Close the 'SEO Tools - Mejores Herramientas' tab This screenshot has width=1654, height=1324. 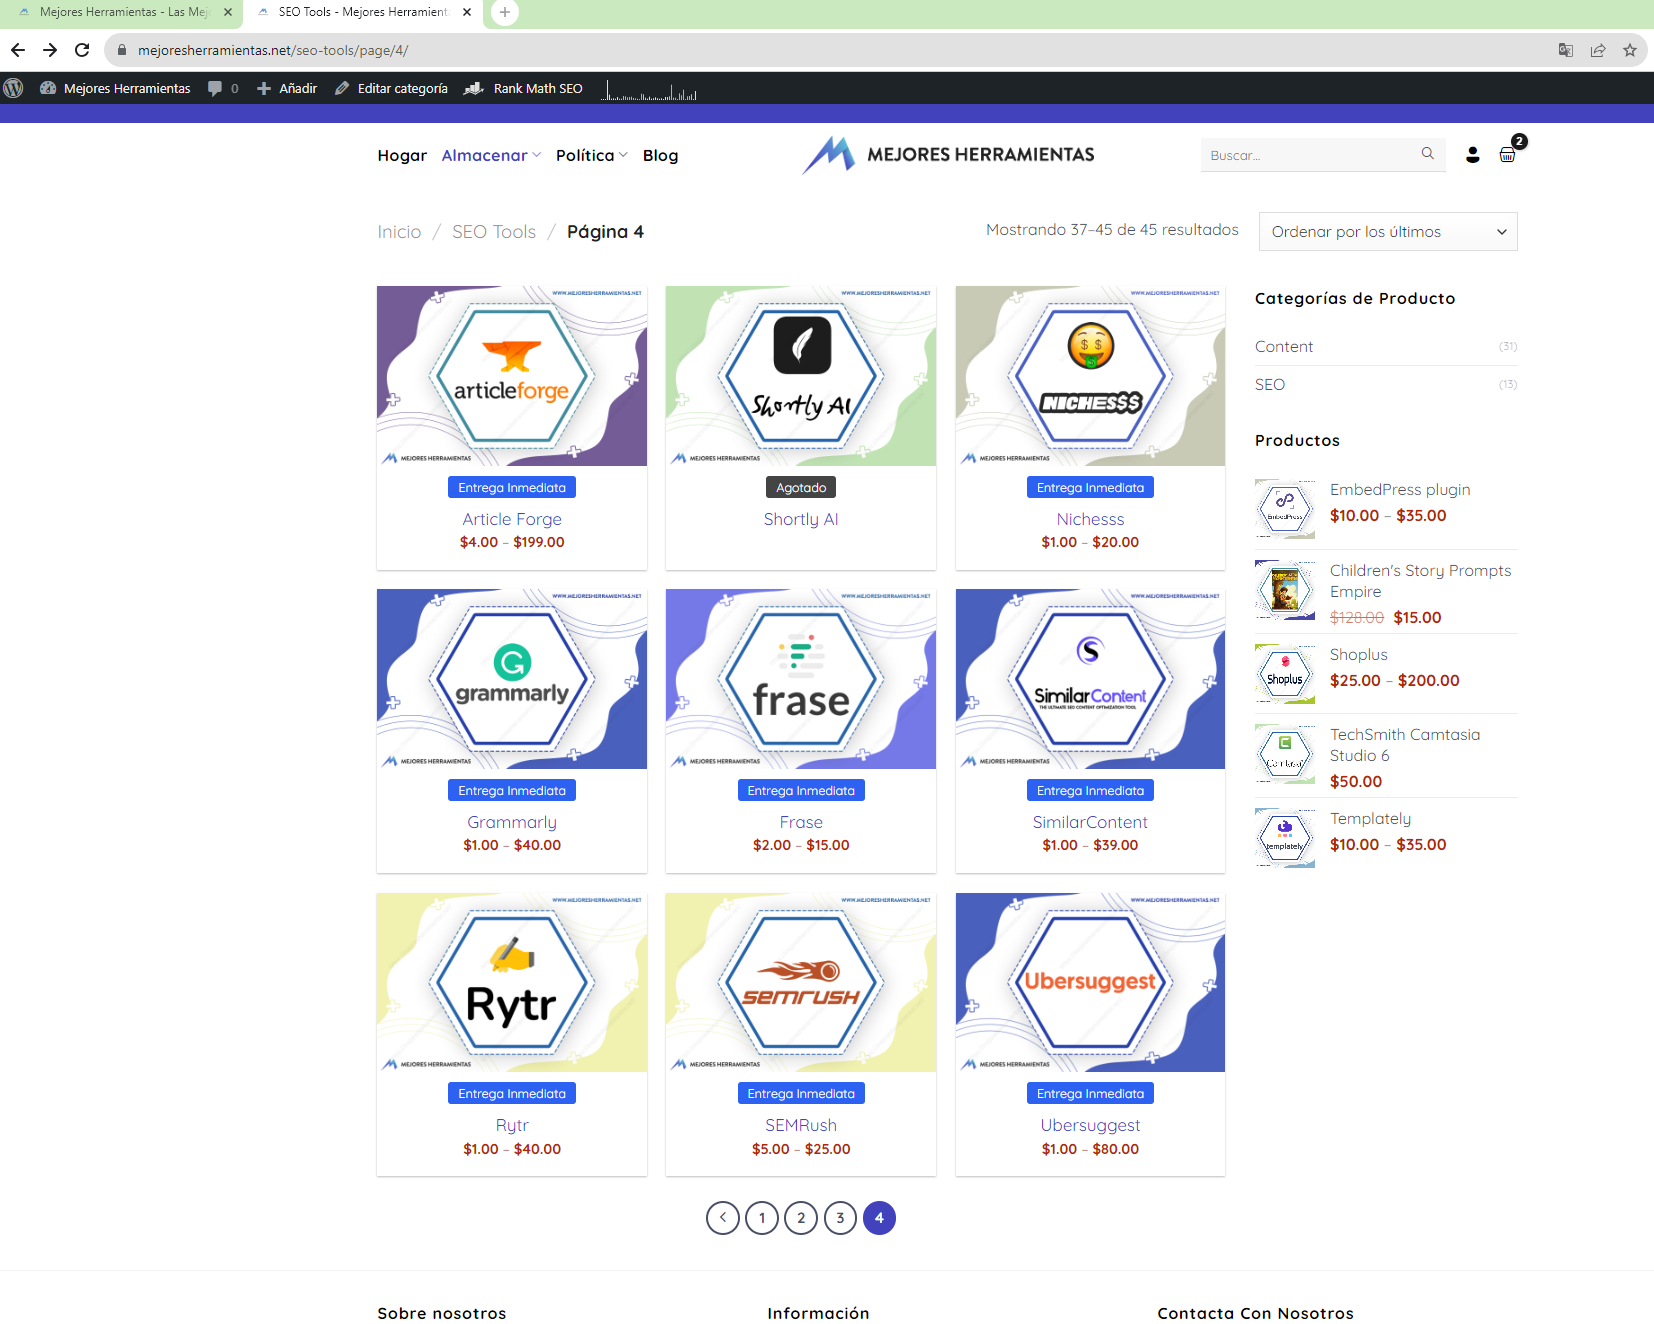[467, 12]
